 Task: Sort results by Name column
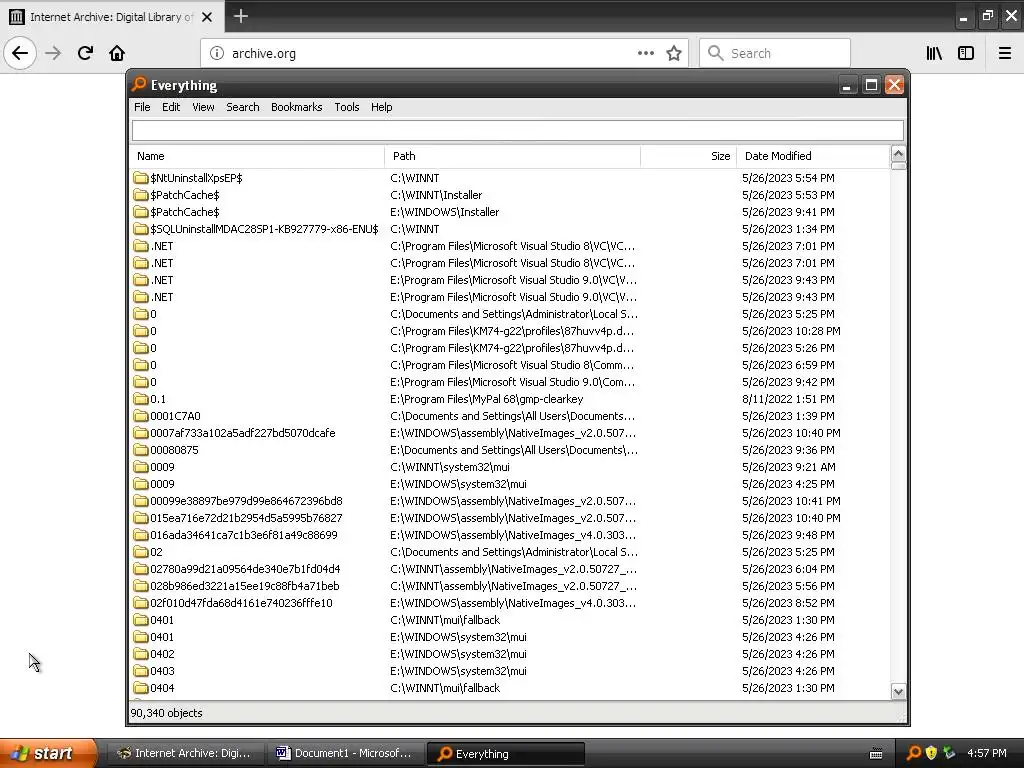257,156
